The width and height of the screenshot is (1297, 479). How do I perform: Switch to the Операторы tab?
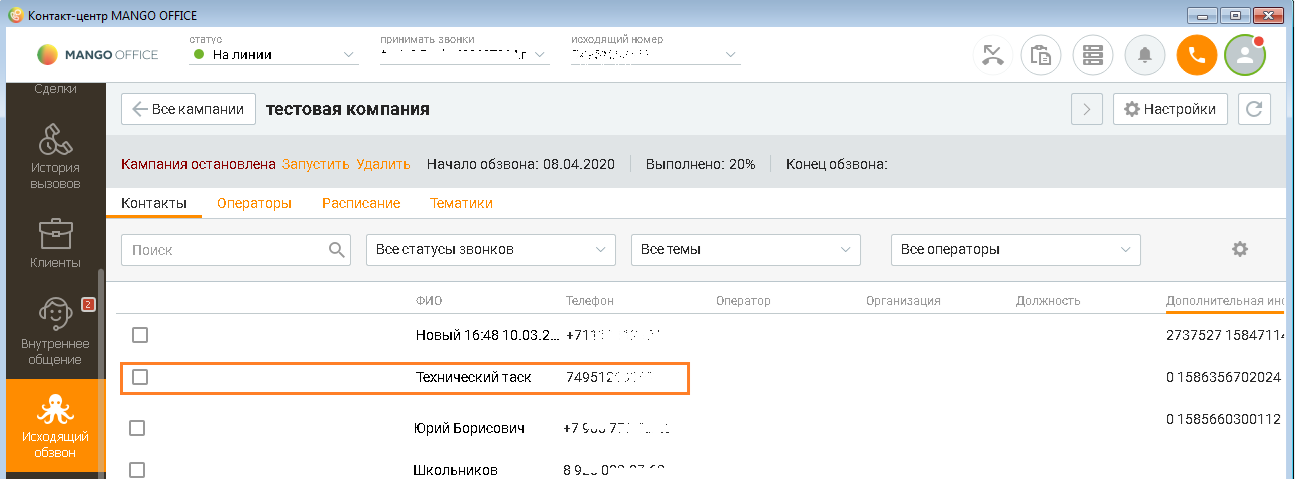coord(254,203)
